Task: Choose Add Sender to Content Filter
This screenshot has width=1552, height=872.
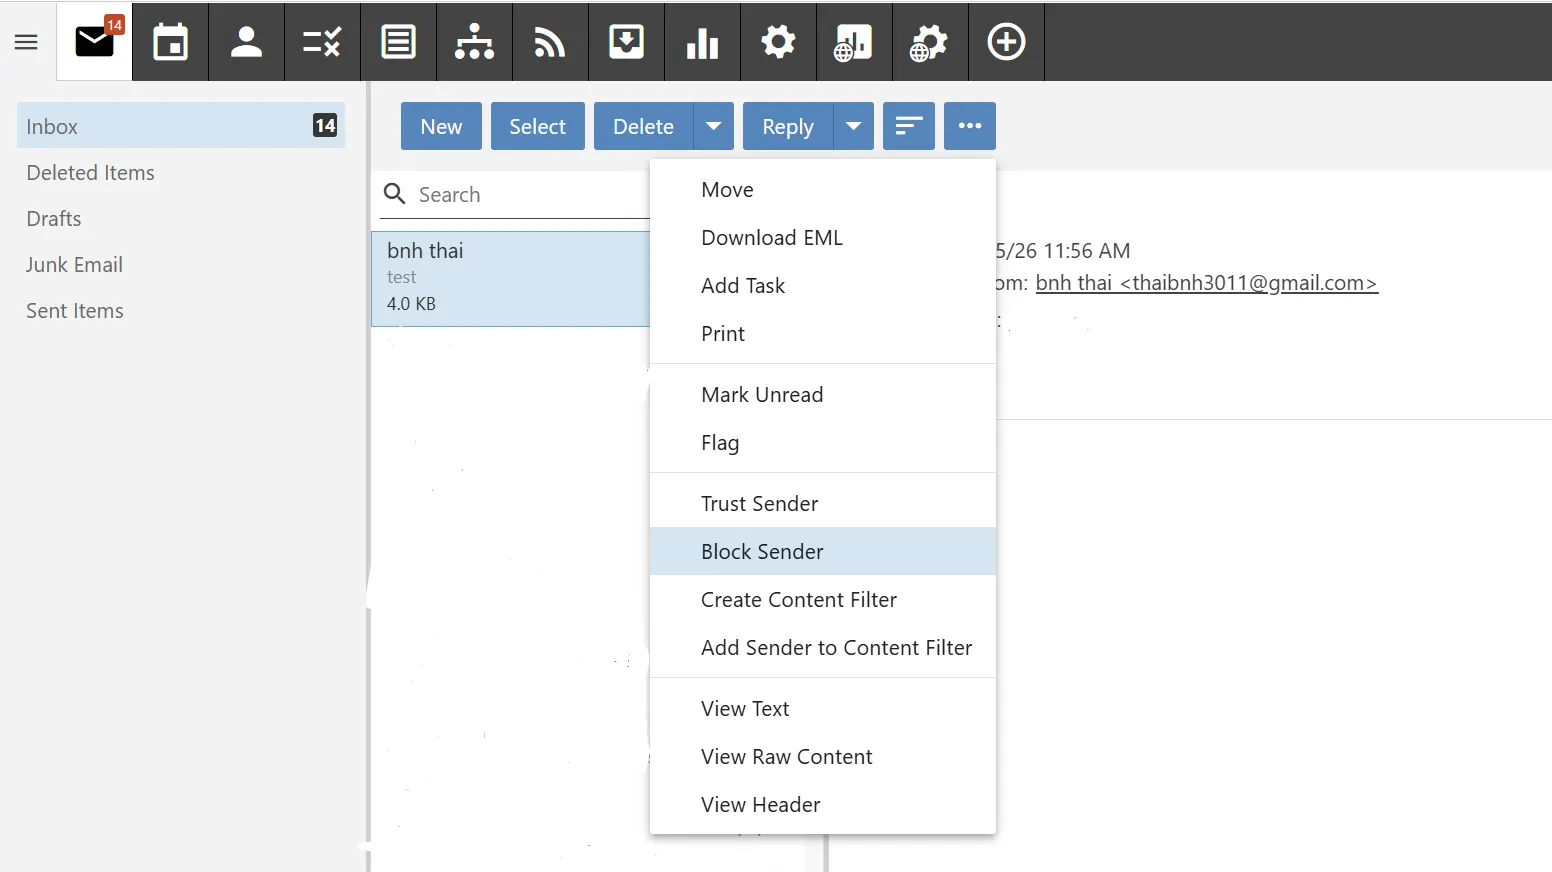Action: (x=823, y=648)
